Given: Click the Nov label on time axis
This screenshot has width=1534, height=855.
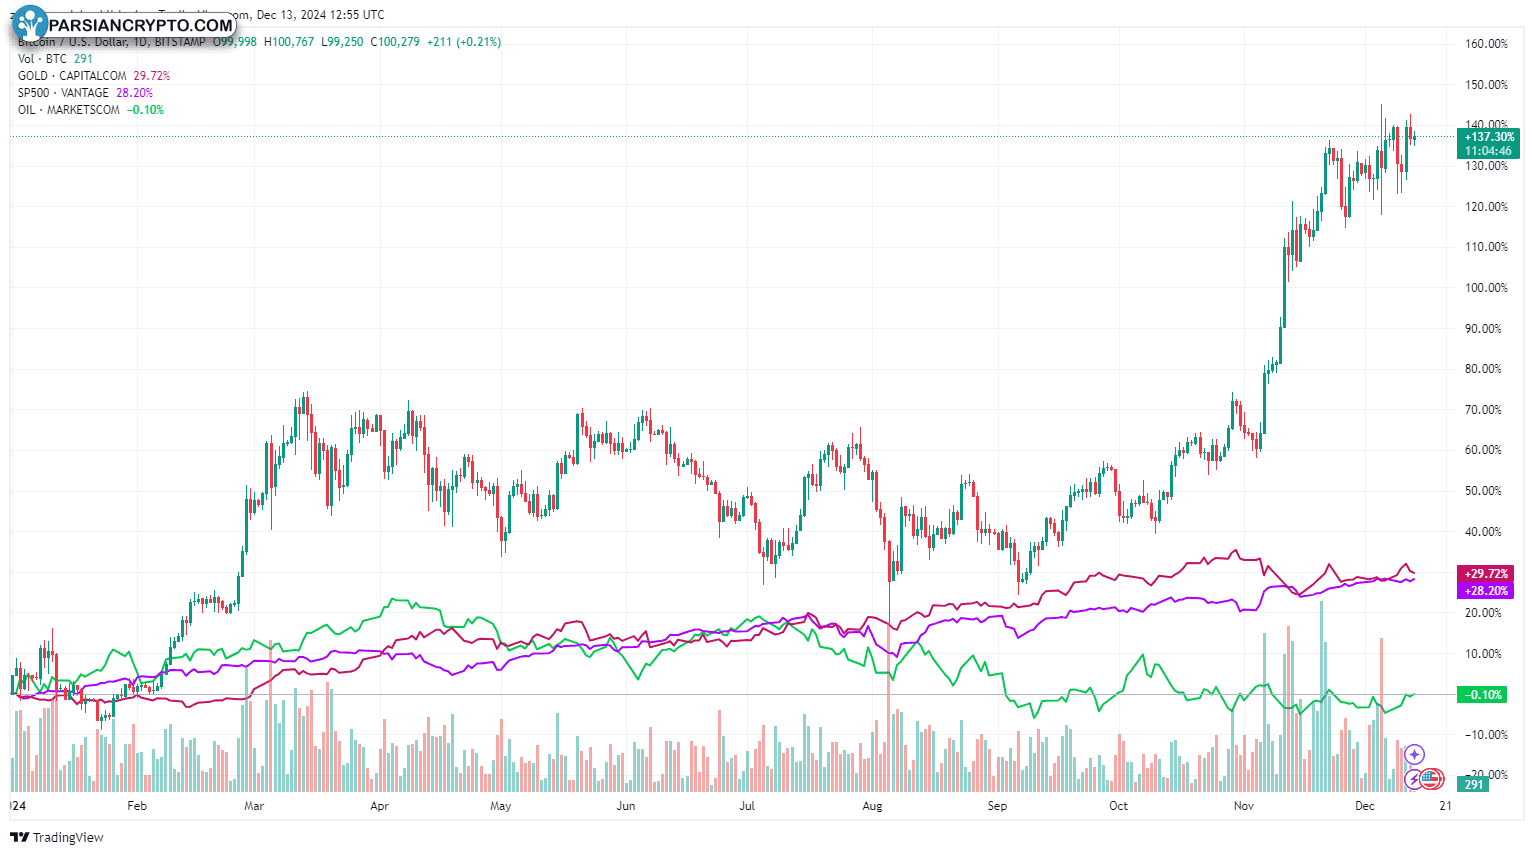Looking at the screenshot, I should click(1243, 806).
